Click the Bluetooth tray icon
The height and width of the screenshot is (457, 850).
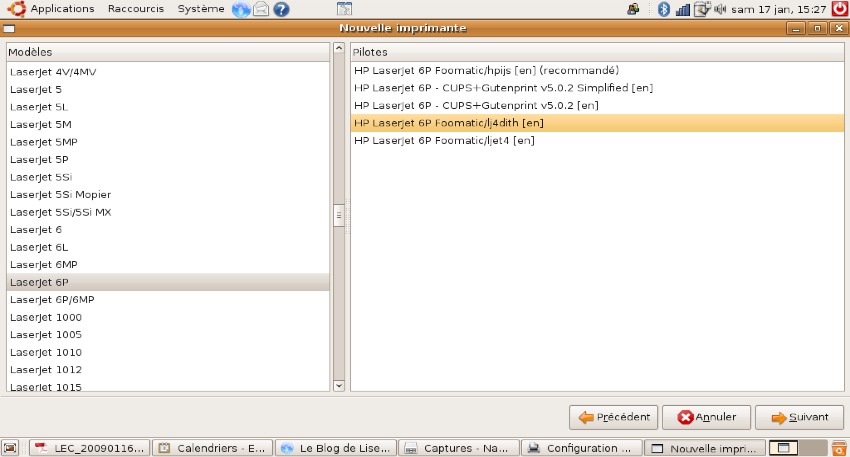663,10
